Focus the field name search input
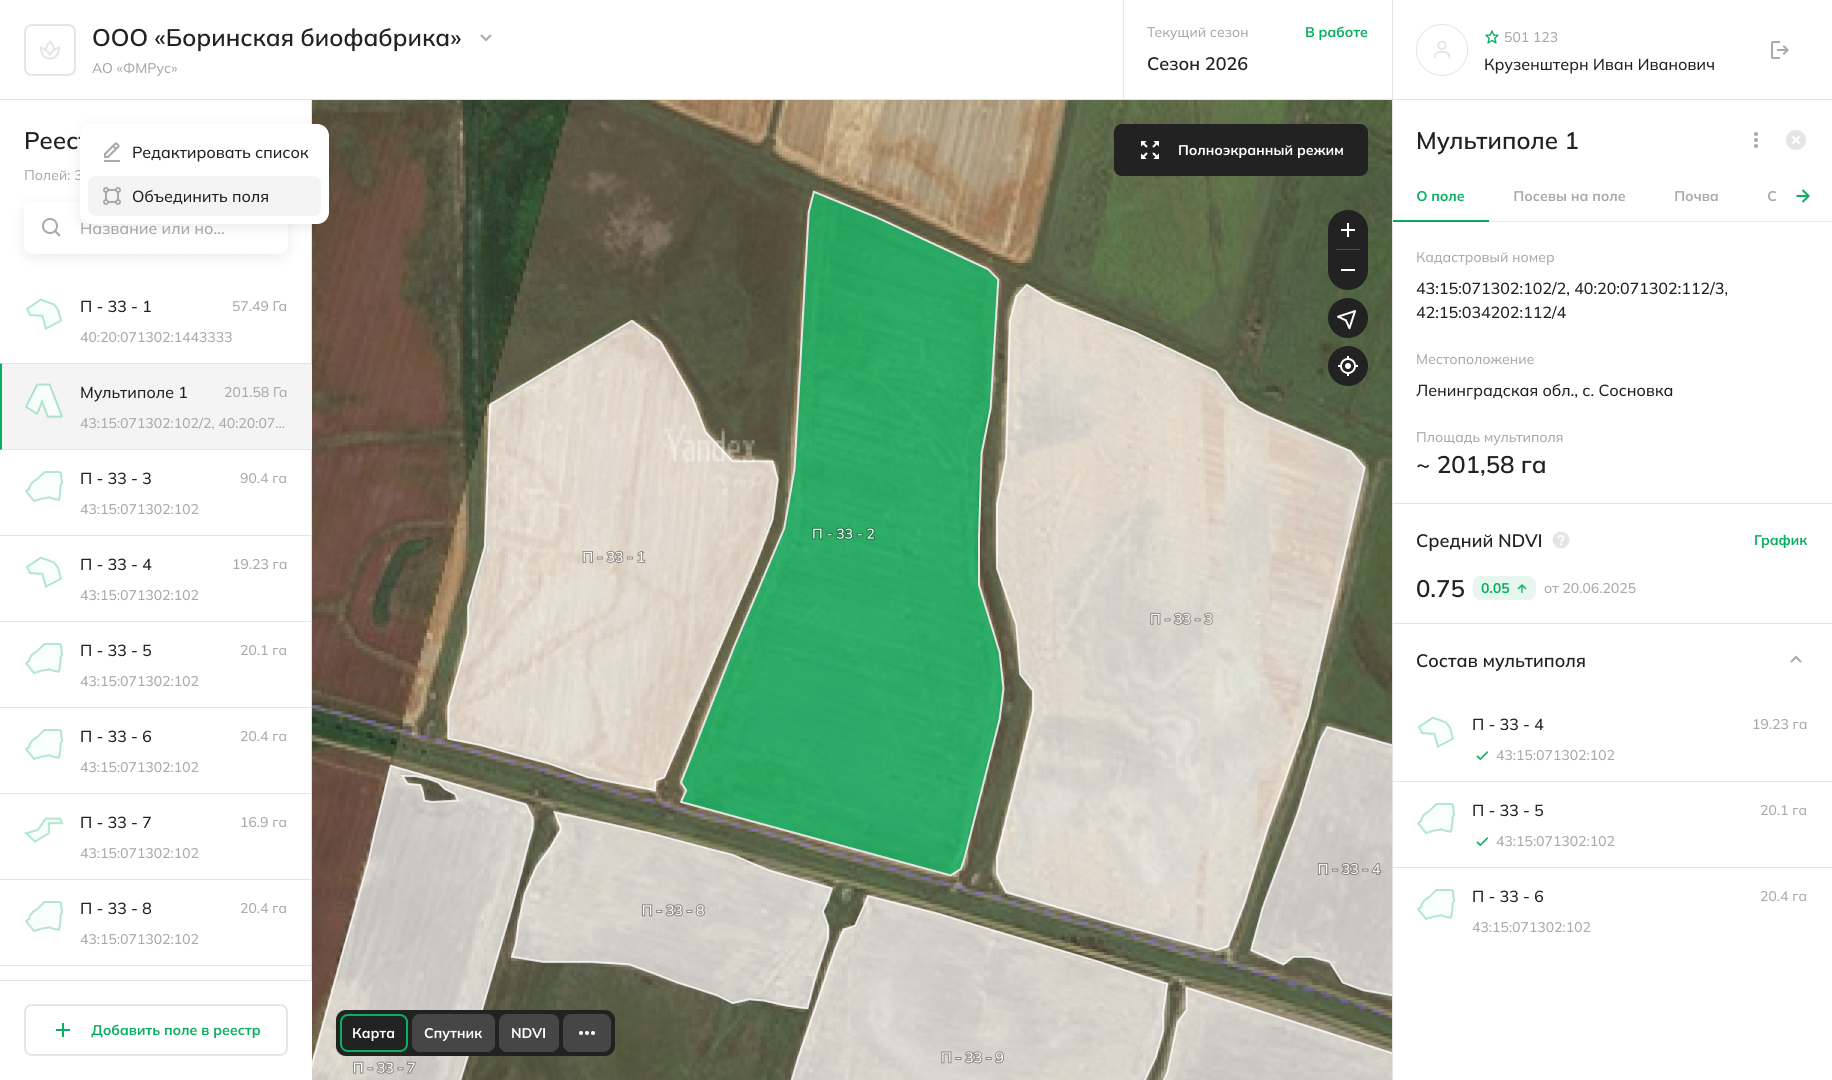Image resolution: width=1832 pixels, height=1080 pixels. pyautogui.click(x=156, y=228)
